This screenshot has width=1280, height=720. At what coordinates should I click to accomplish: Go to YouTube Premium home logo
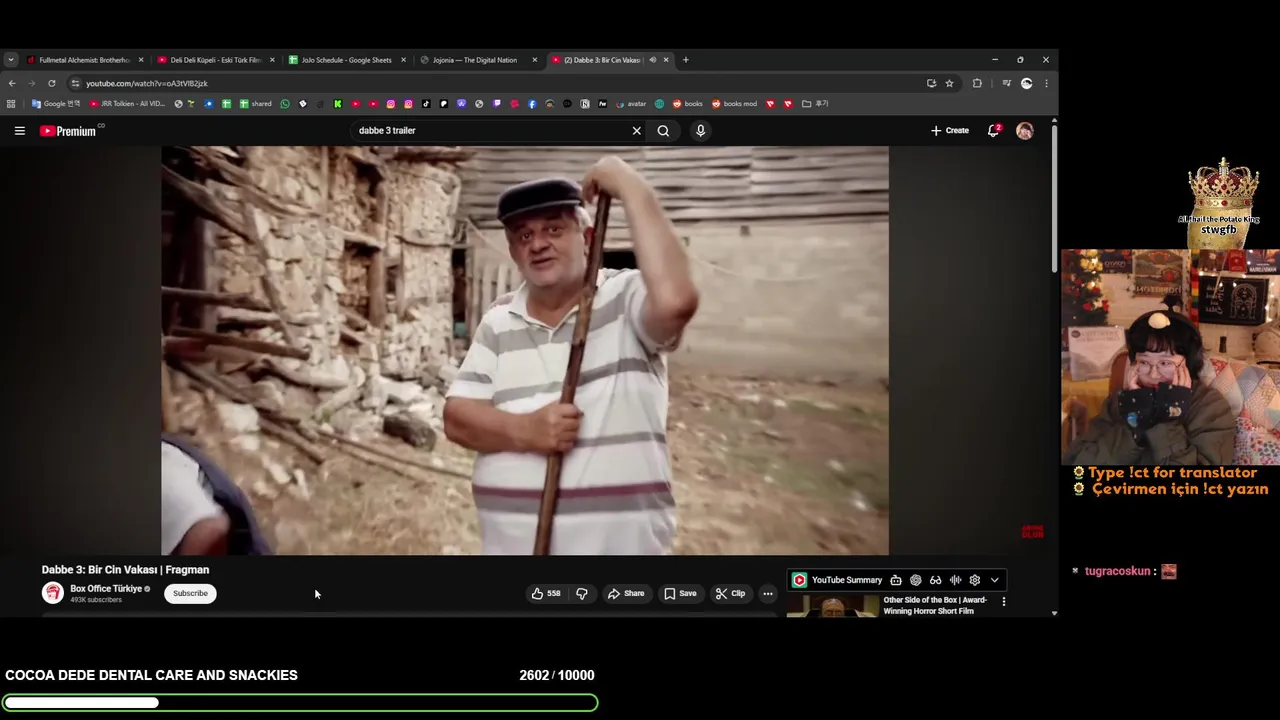[x=68, y=131]
